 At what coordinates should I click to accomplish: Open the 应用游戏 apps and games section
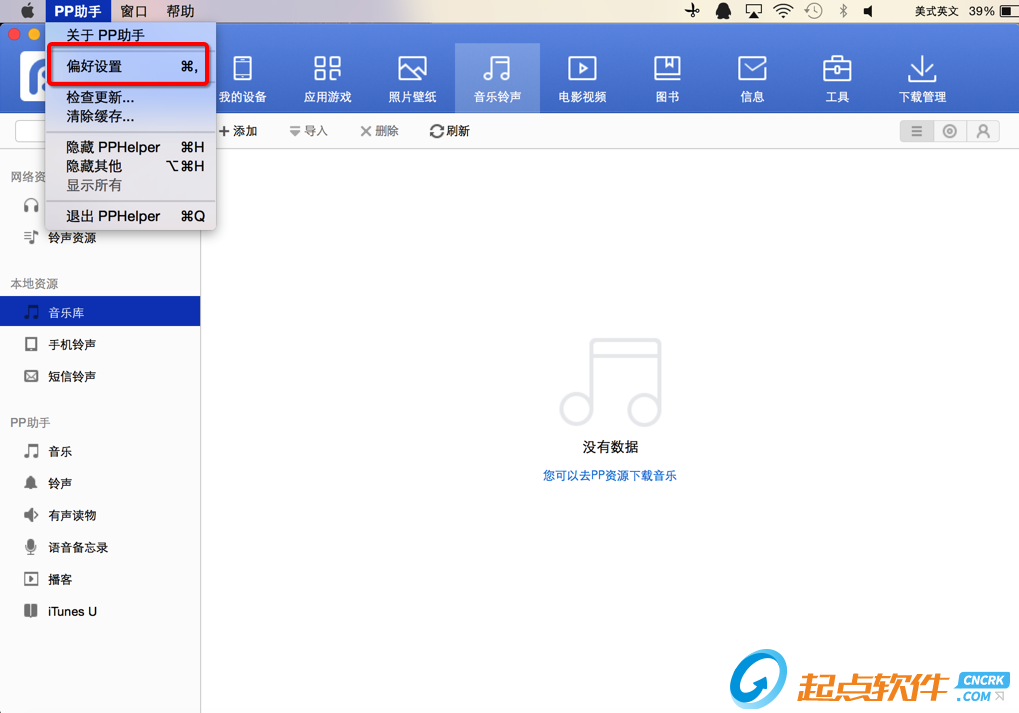[x=328, y=79]
